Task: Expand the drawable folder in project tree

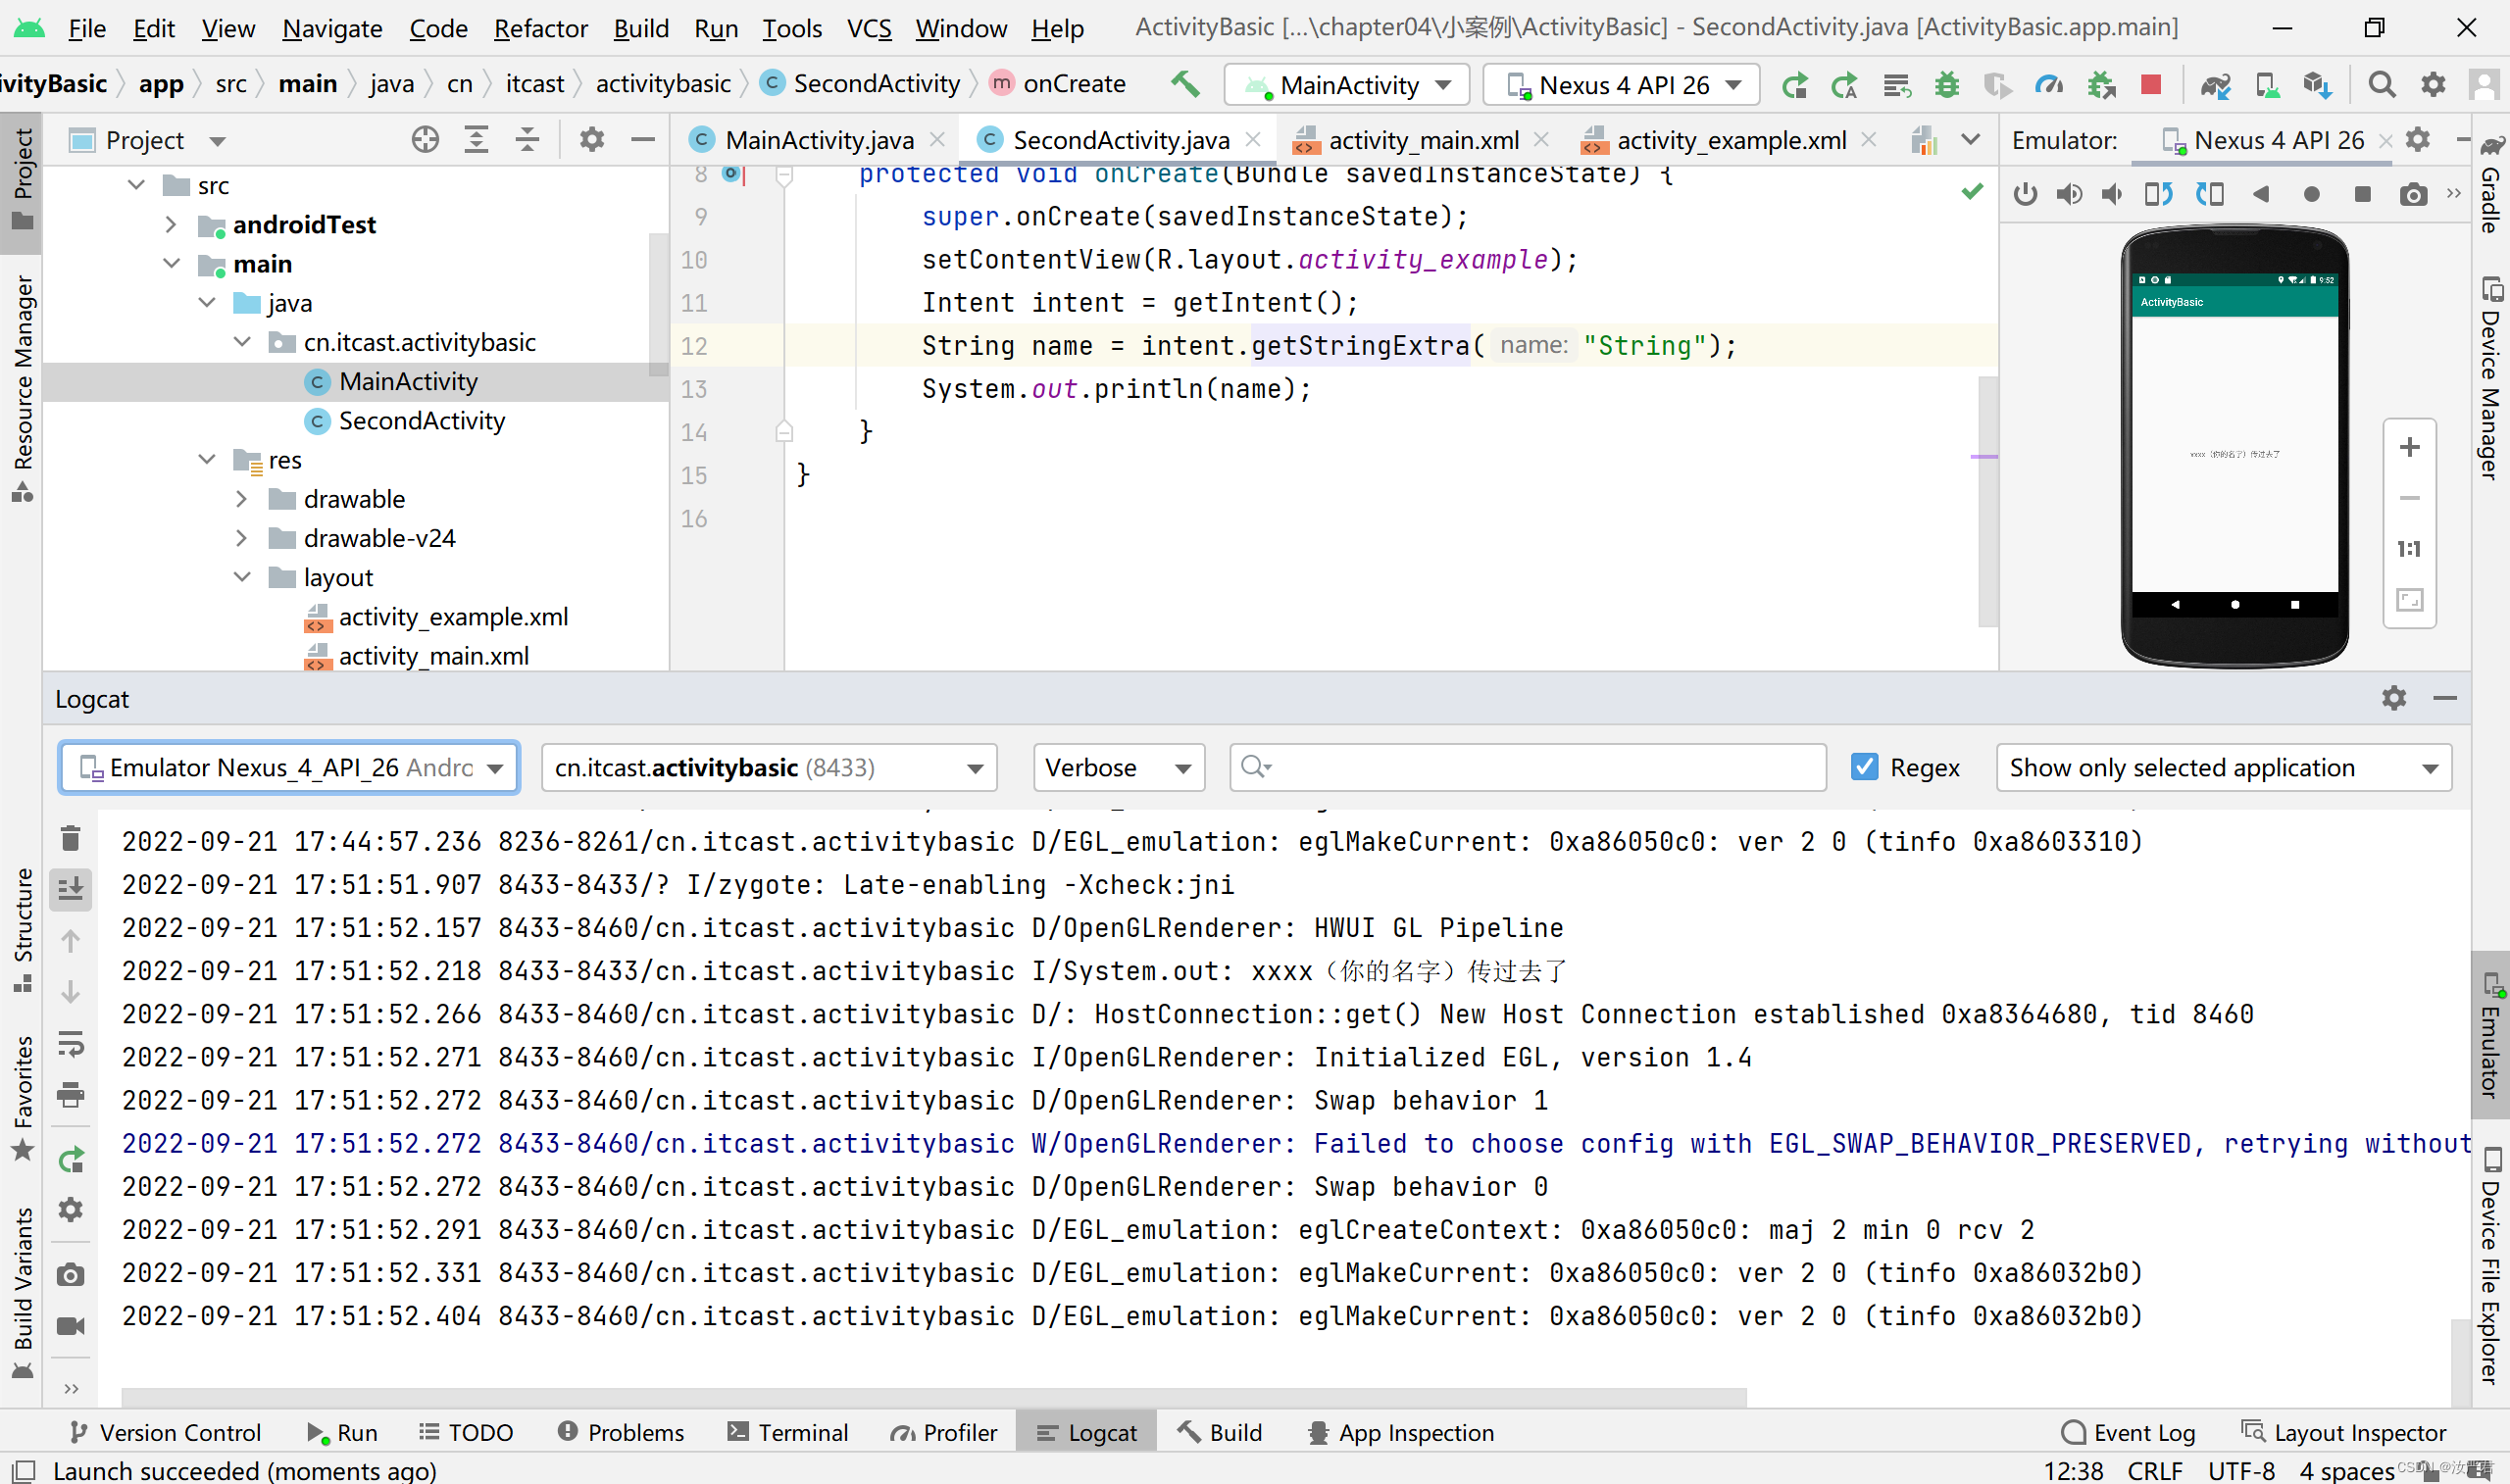Action: (x=241, y=499)
